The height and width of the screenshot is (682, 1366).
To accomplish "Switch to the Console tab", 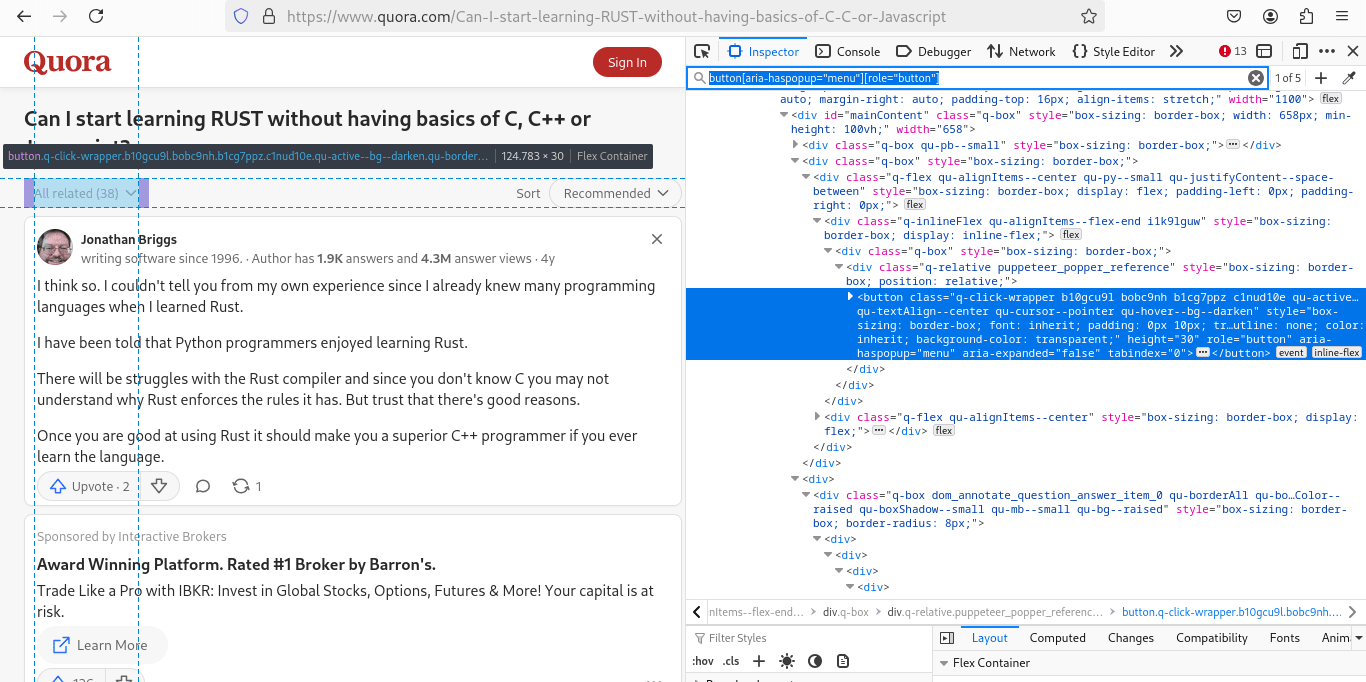I will (x=848, y=51).
